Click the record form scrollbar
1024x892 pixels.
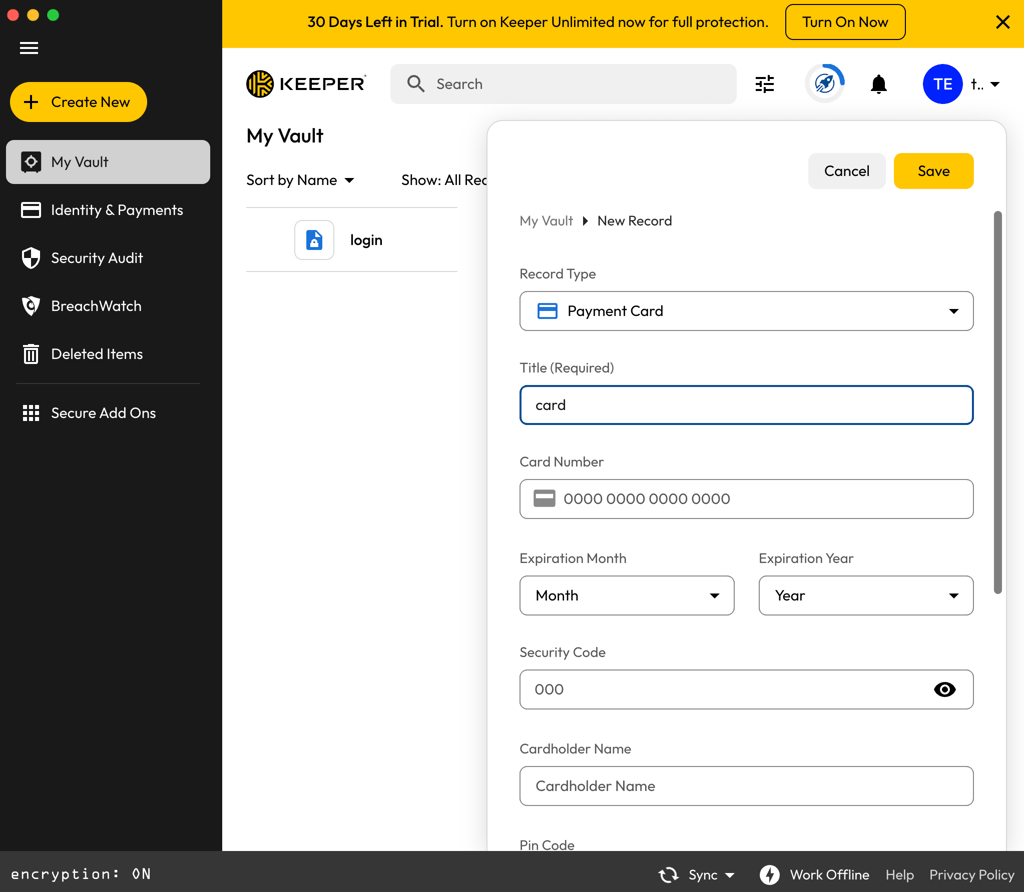pos(997,402)
